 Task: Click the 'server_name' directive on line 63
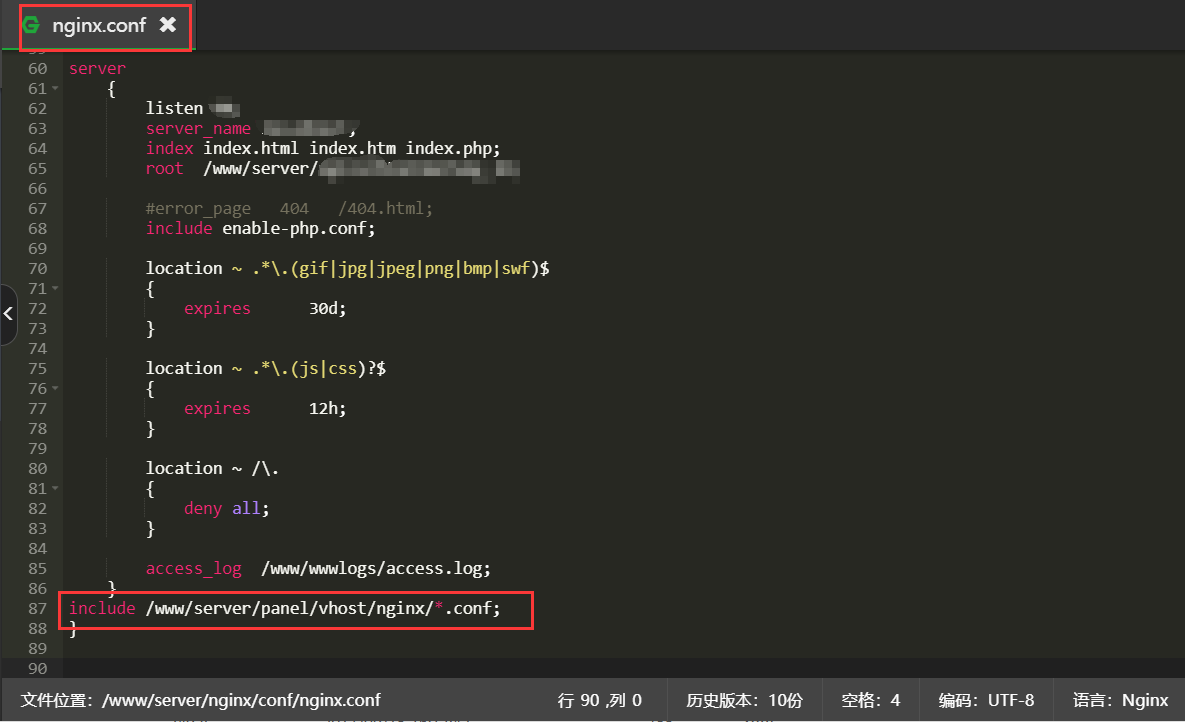tap(198, 129)
